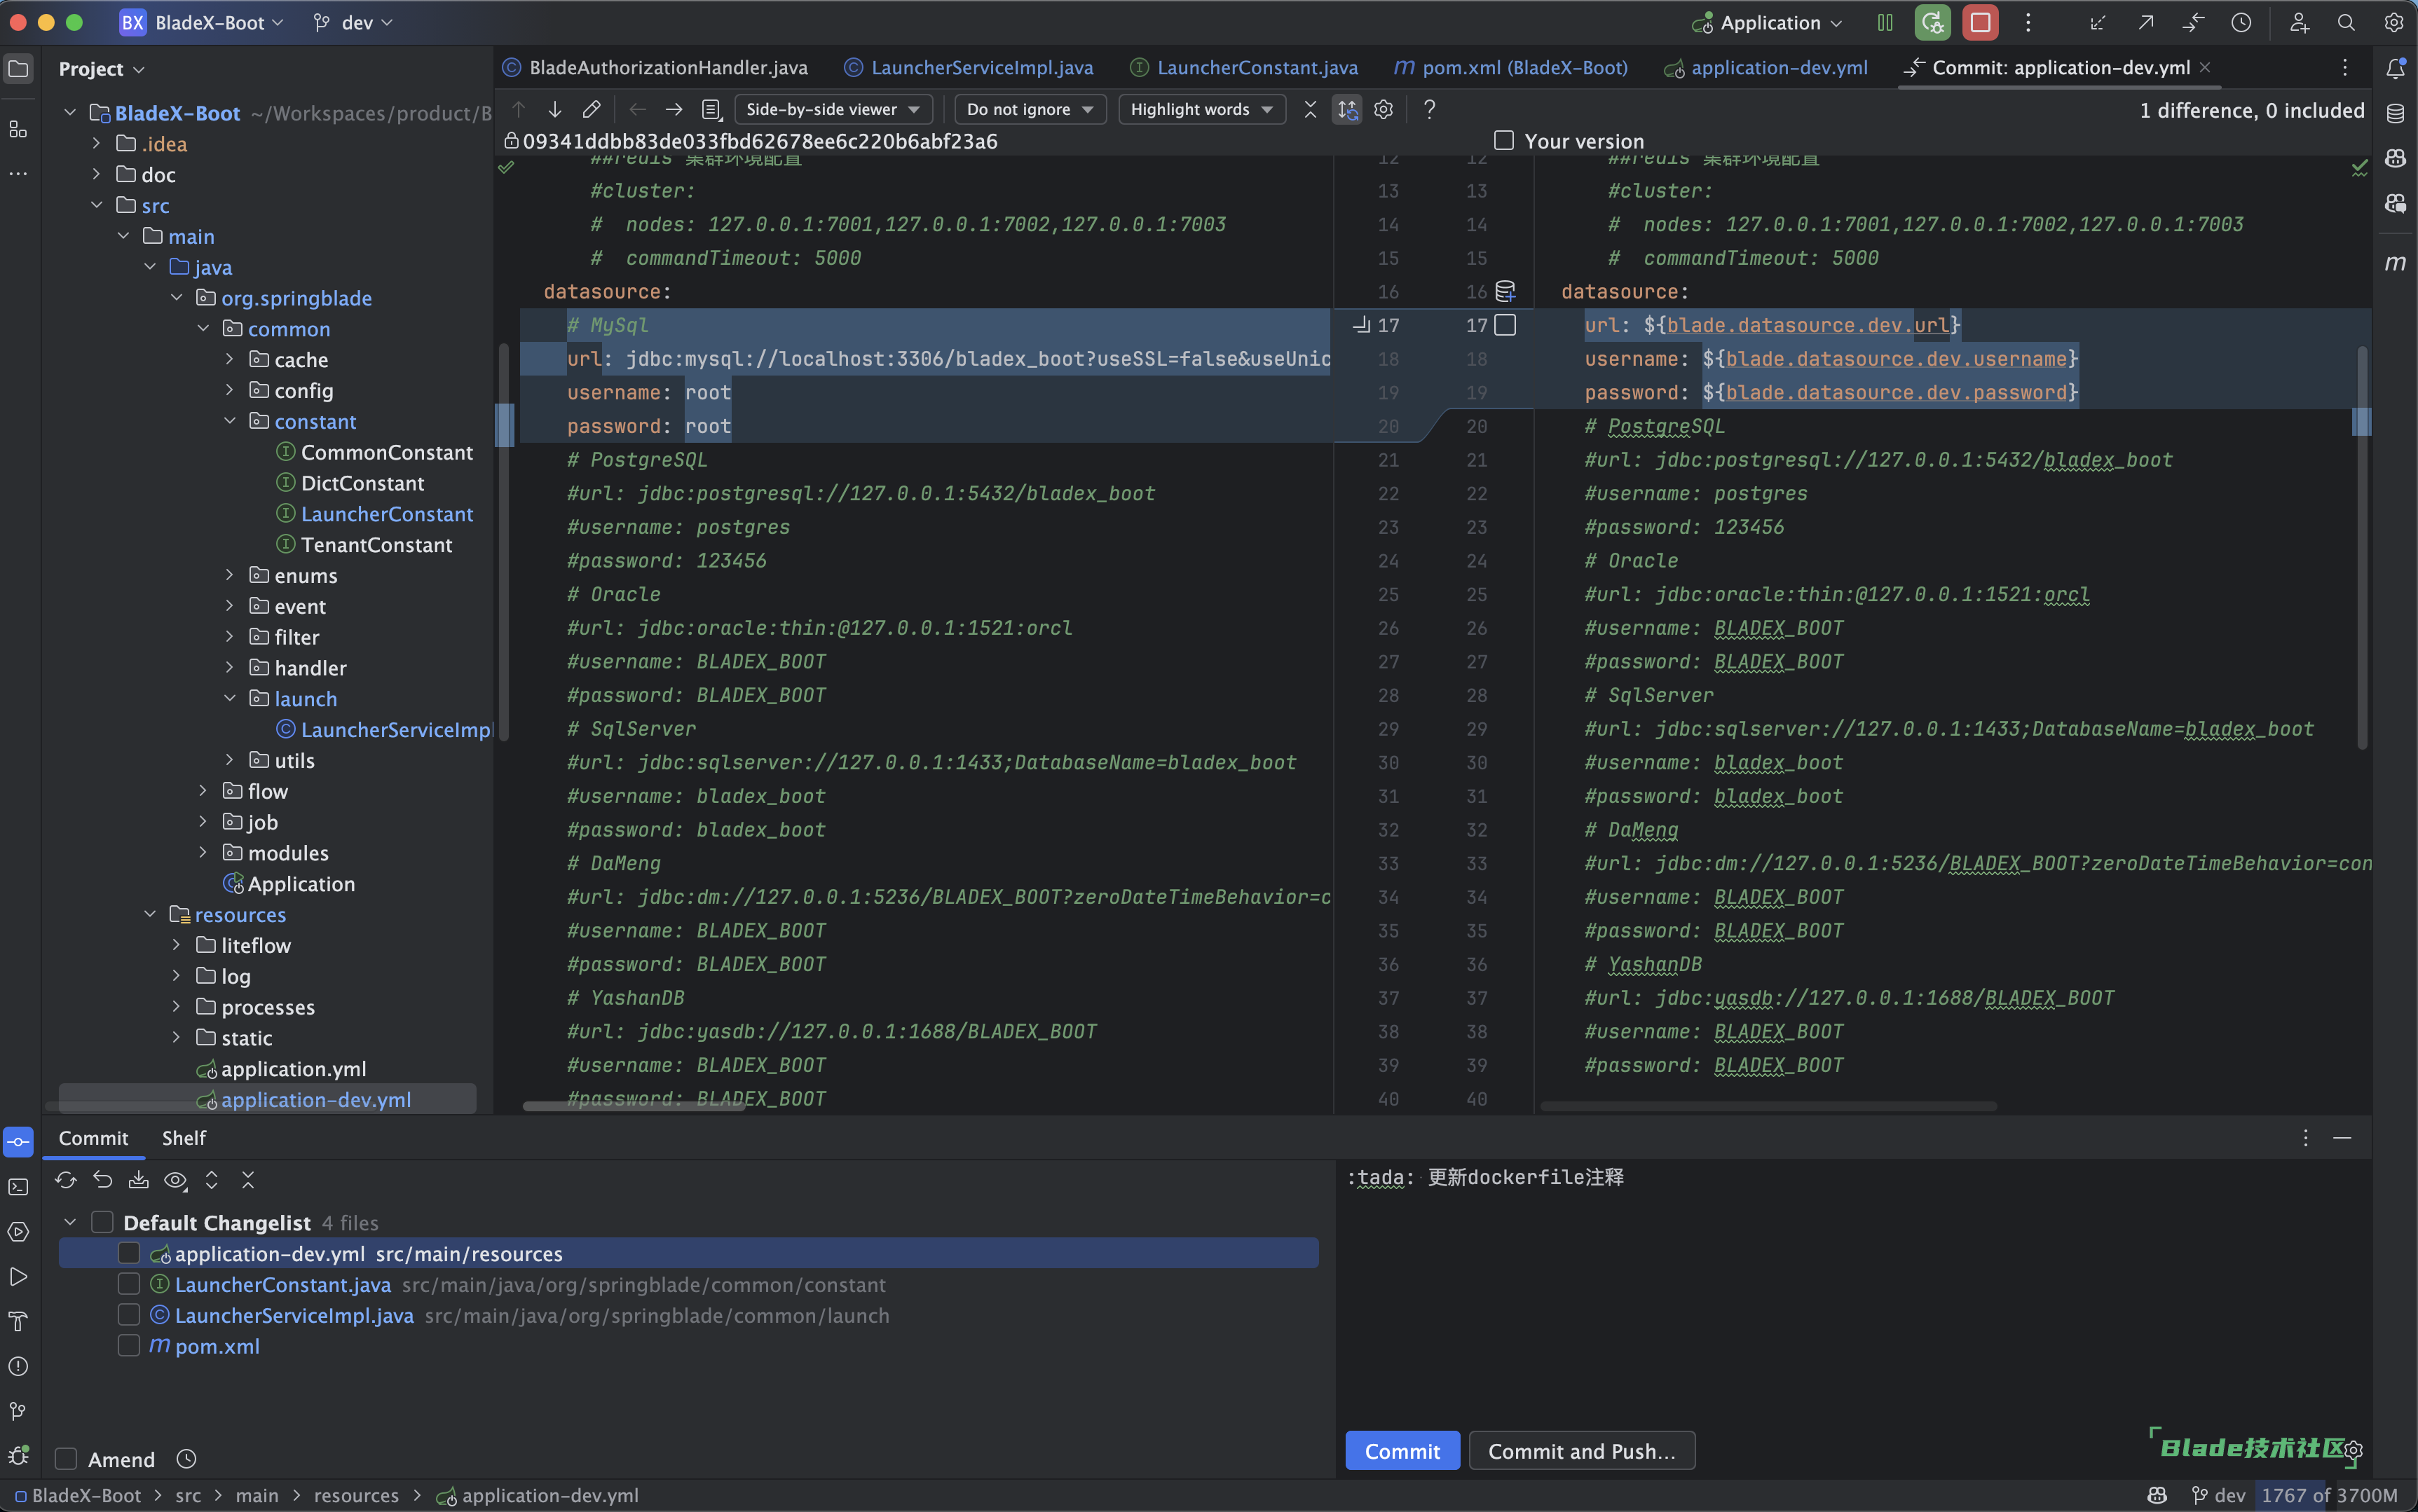Open Project view title dropdown
This screenshot has width=2418, height=1512.
(x=102, y=68)
